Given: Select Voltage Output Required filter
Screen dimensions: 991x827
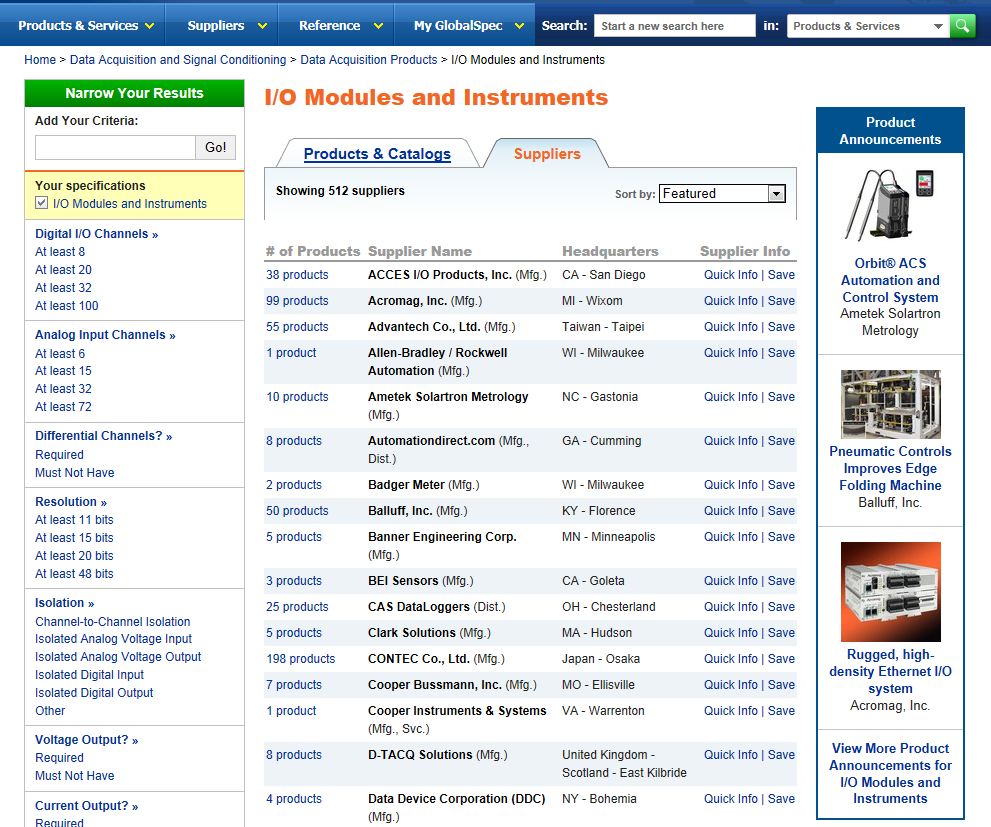Looking at the screenshot, I should tap(59, 758).
